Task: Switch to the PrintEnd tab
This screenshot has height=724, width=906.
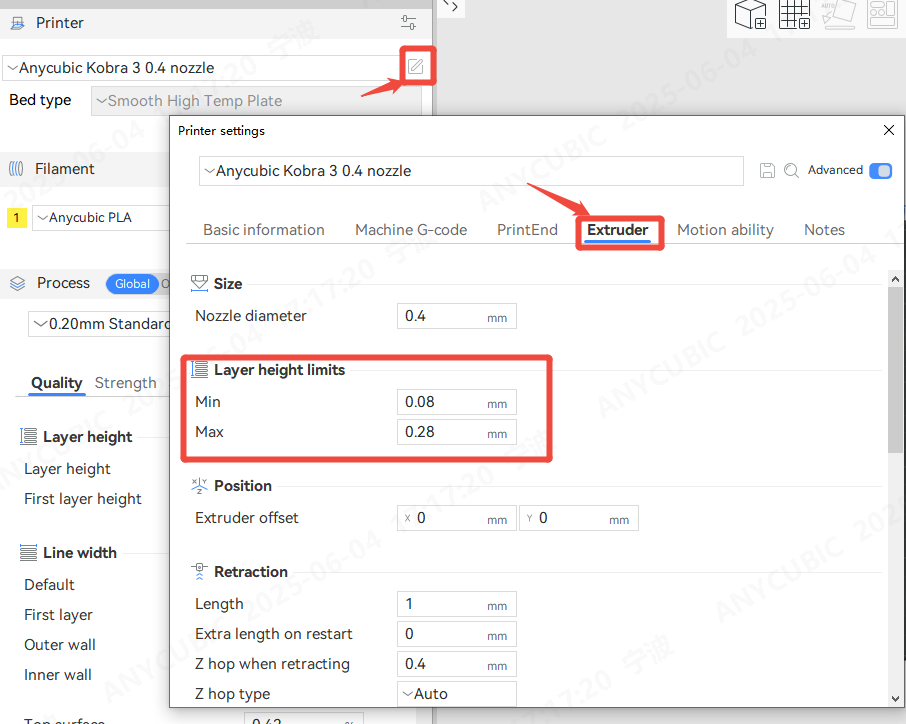Action: pos(527,230)
